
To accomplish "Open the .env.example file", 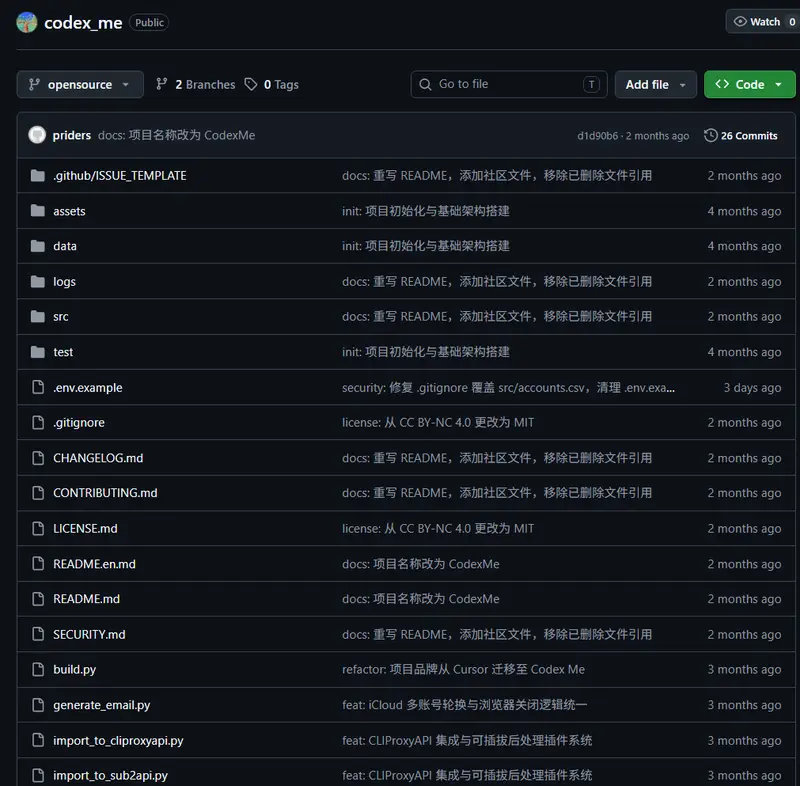I will click(88, 388).
